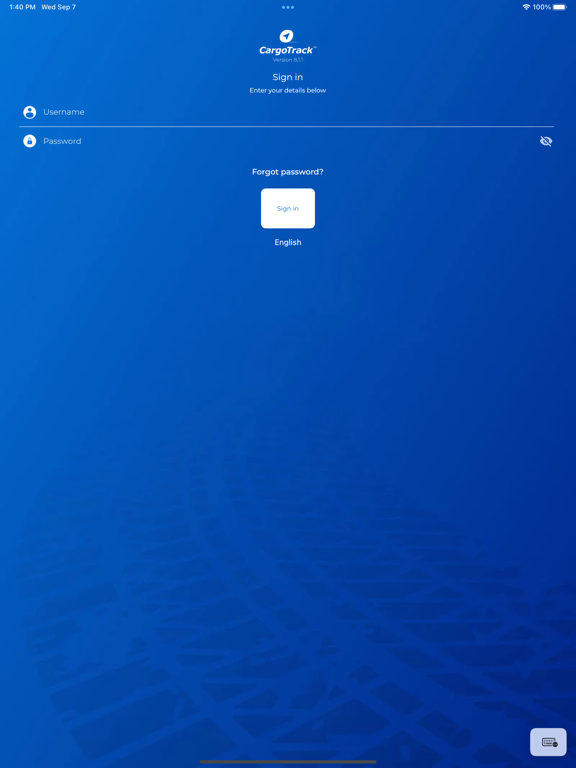Tap the Sign in heading text
The height and width of the screenshot is (768, 576).
288,77
